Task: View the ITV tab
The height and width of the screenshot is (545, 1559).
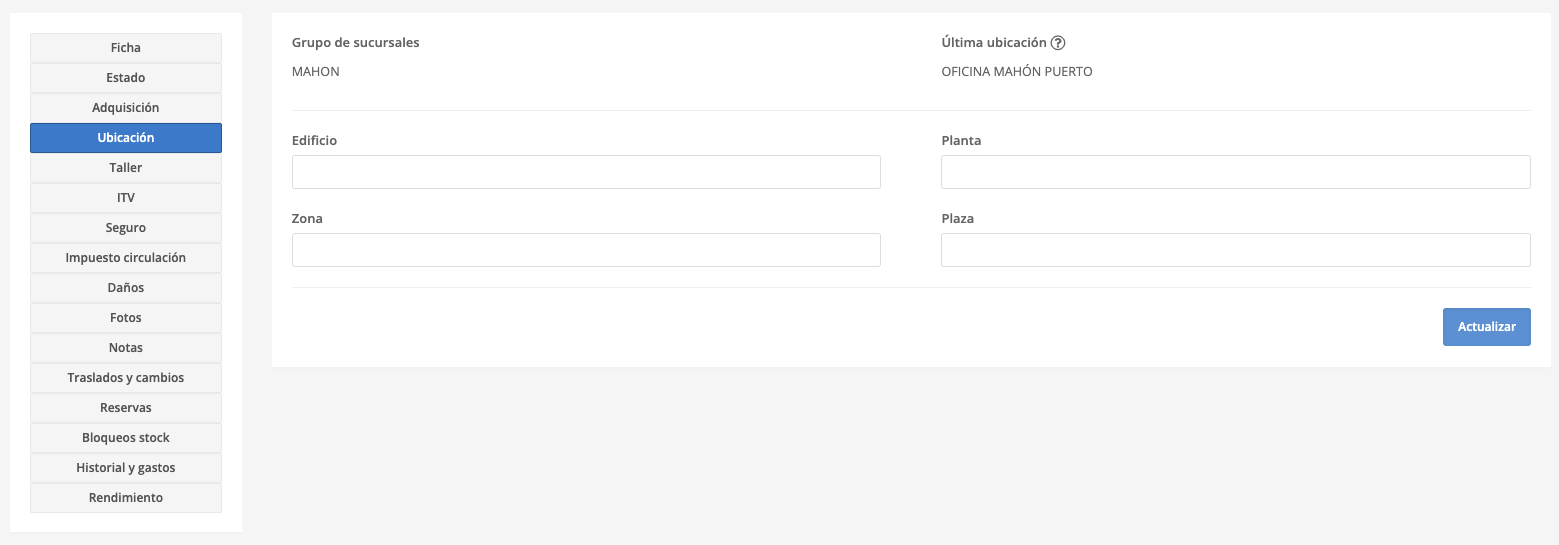Action: click(x=126, y=198)
